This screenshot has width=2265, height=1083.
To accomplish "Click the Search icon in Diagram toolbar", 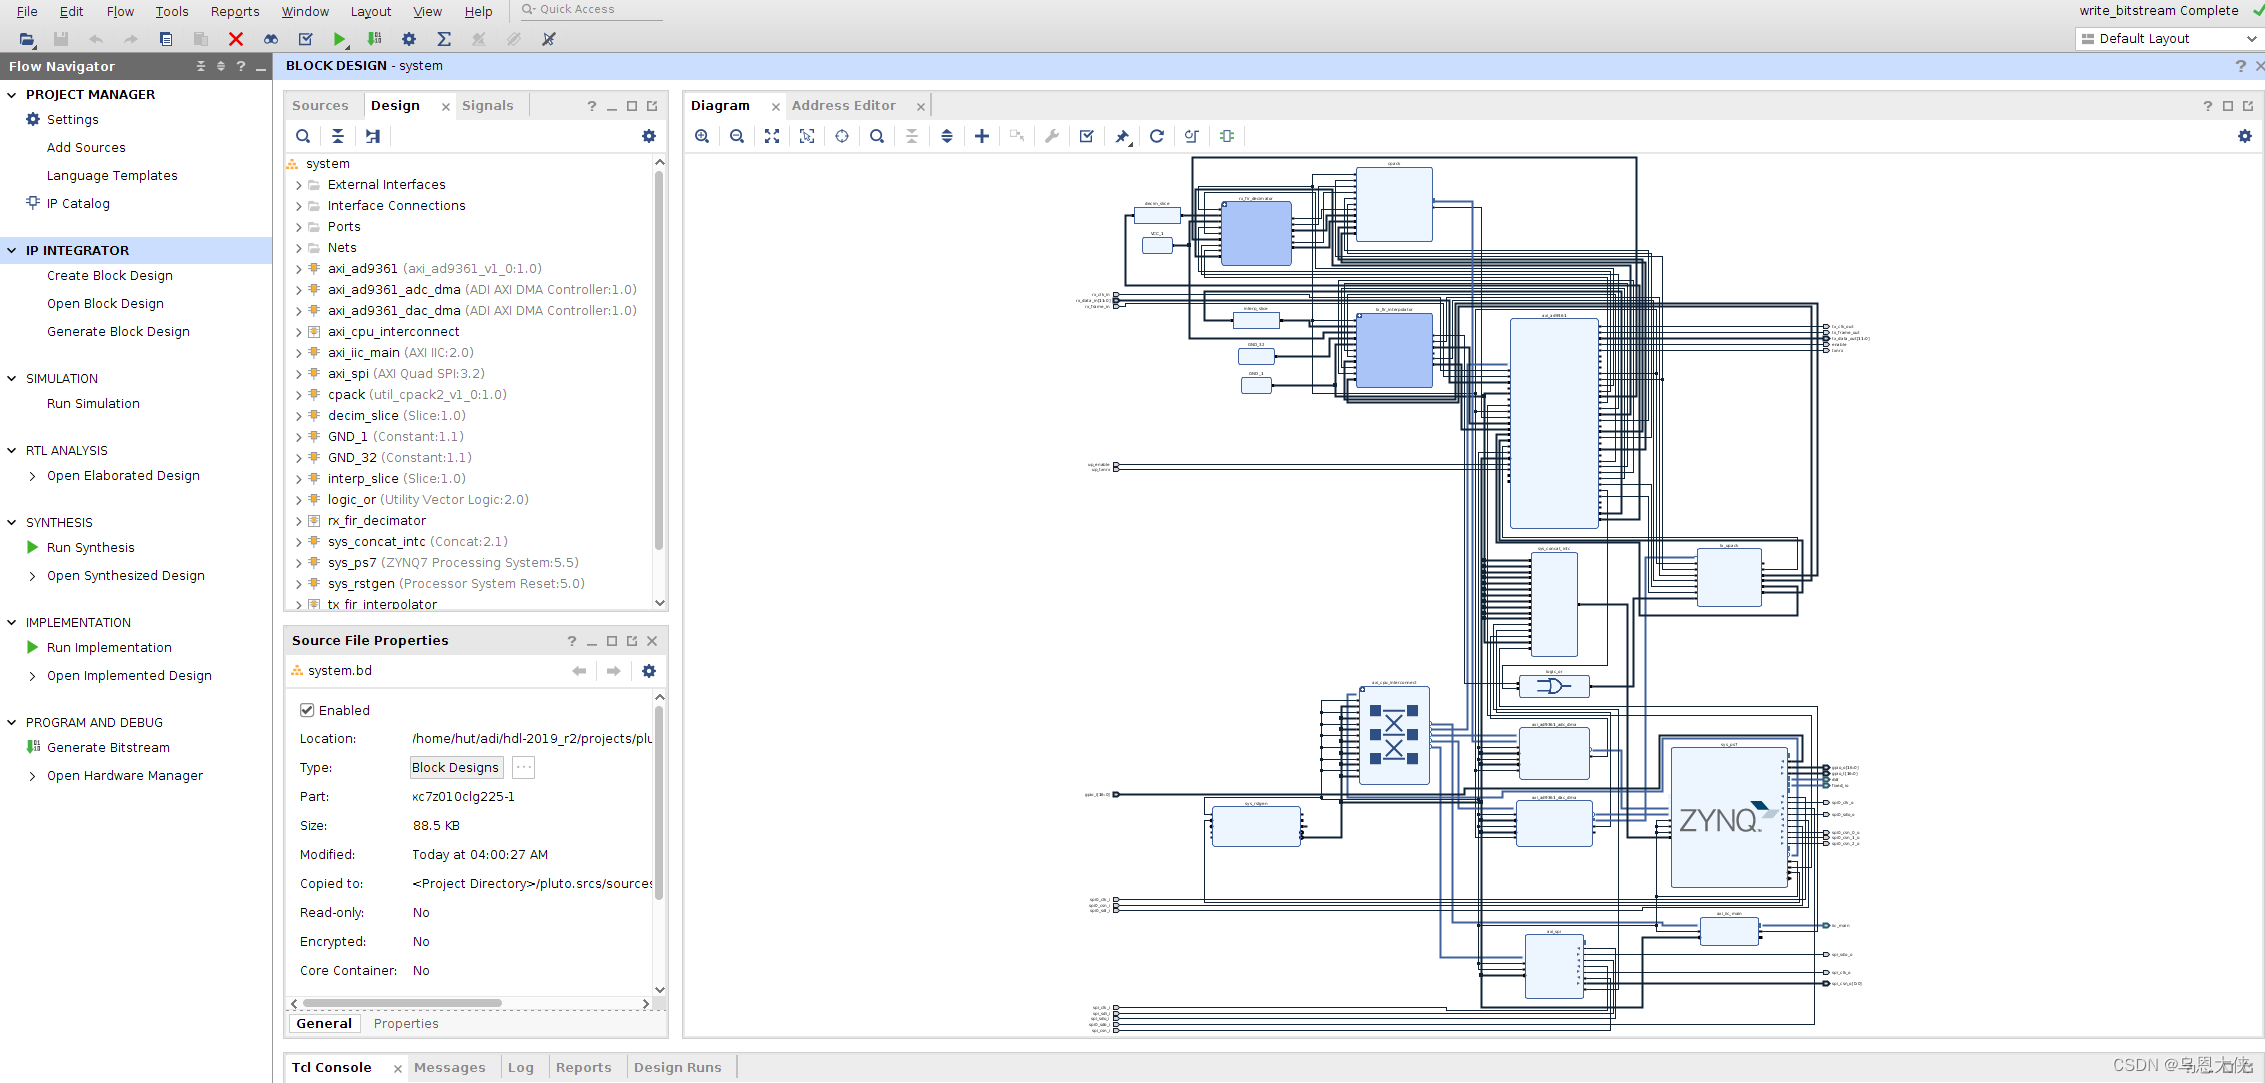I will point(877,136).
